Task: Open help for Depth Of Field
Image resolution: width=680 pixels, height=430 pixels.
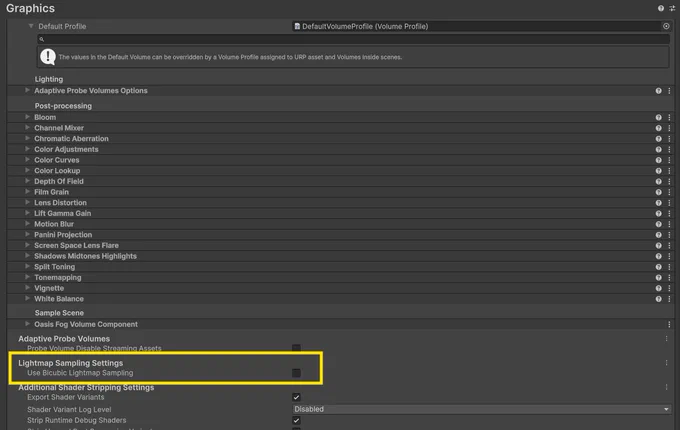Action: tap(658, 182)
